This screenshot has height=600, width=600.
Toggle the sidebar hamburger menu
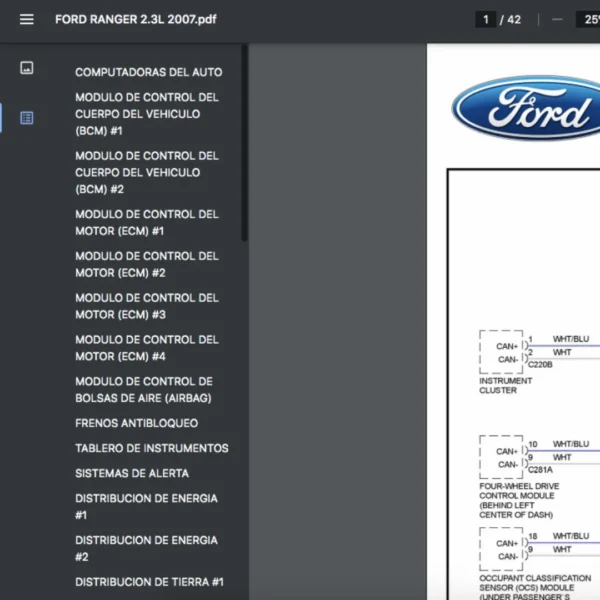coord(26,19)
